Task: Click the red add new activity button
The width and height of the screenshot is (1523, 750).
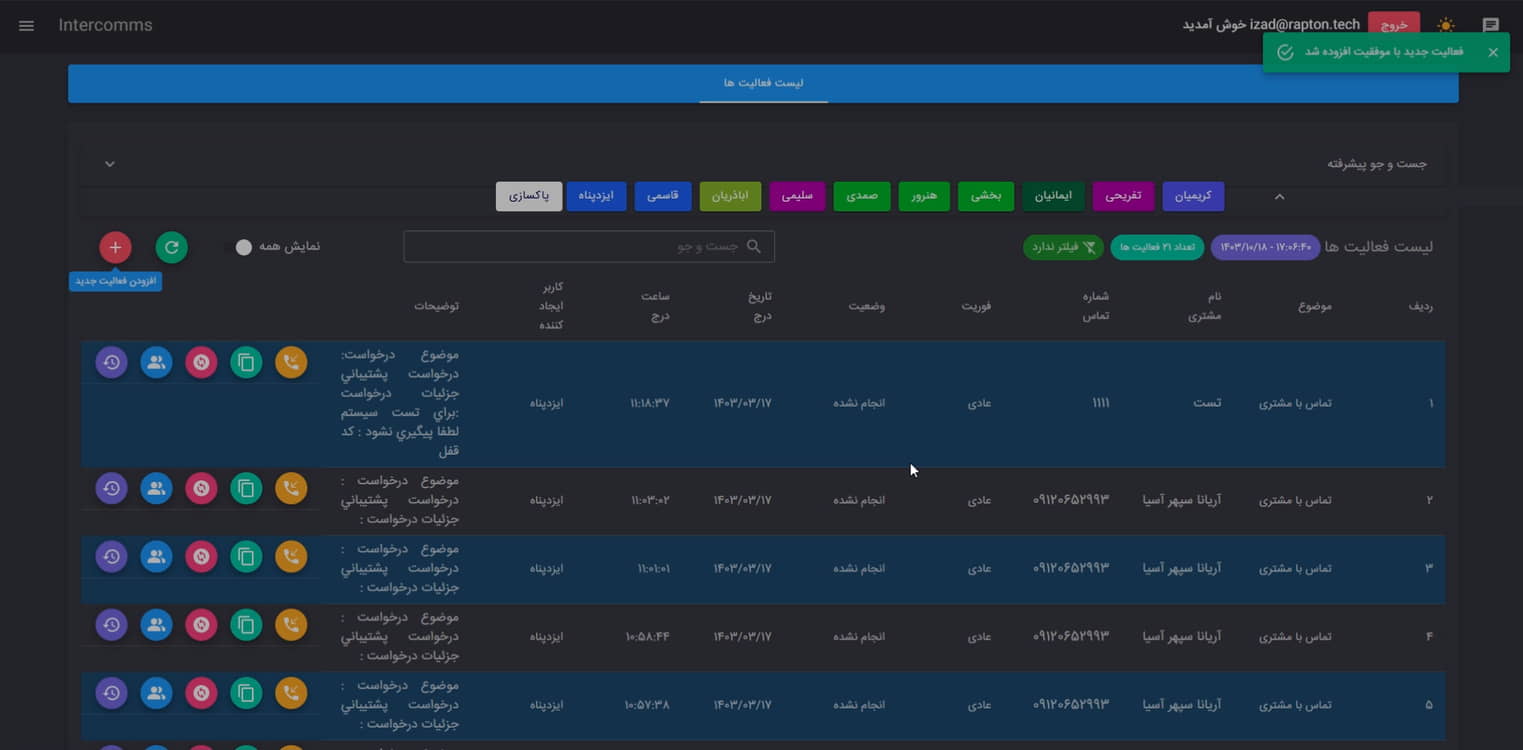Action: tap(115, 247)
